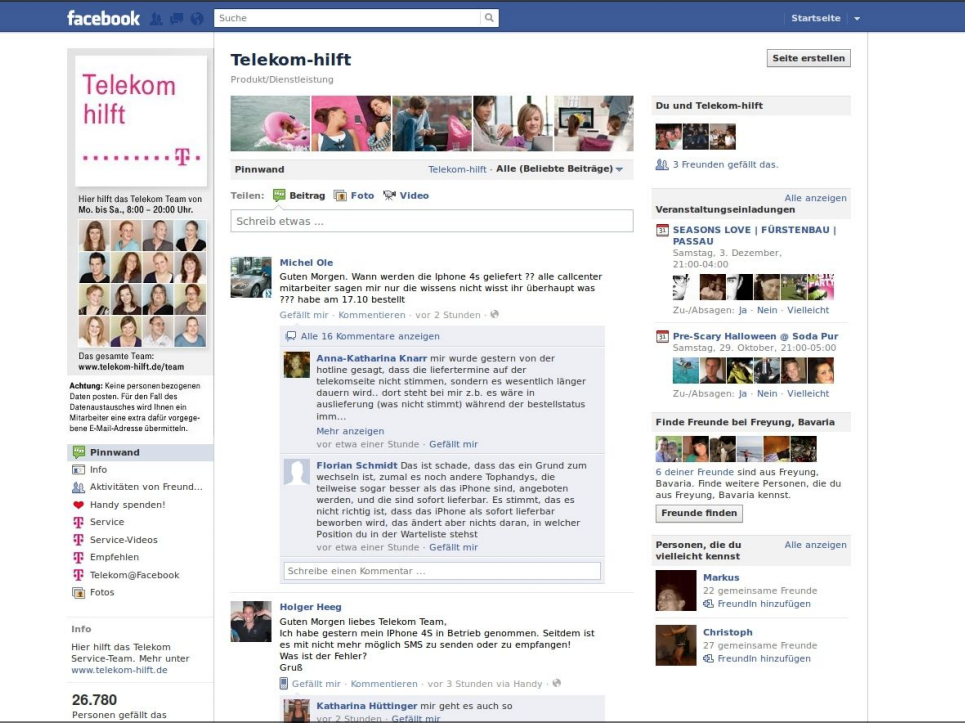Click add-friend icon next to Markus
The height and width of the screenshot is (724, 965).
(708, 604)
